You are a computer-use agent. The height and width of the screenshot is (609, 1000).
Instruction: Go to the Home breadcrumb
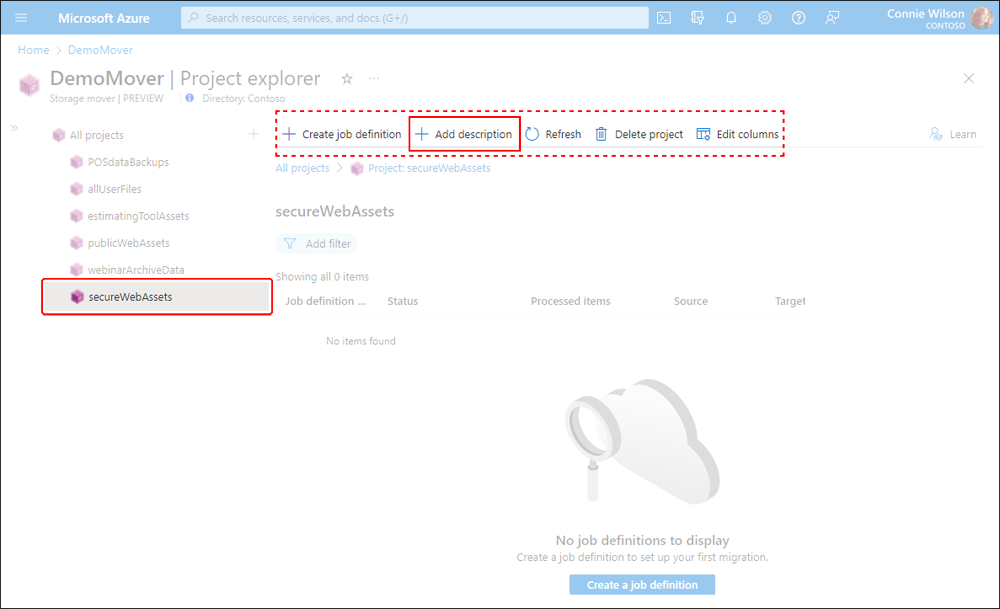pyautogui.click(x=33, y=50)
